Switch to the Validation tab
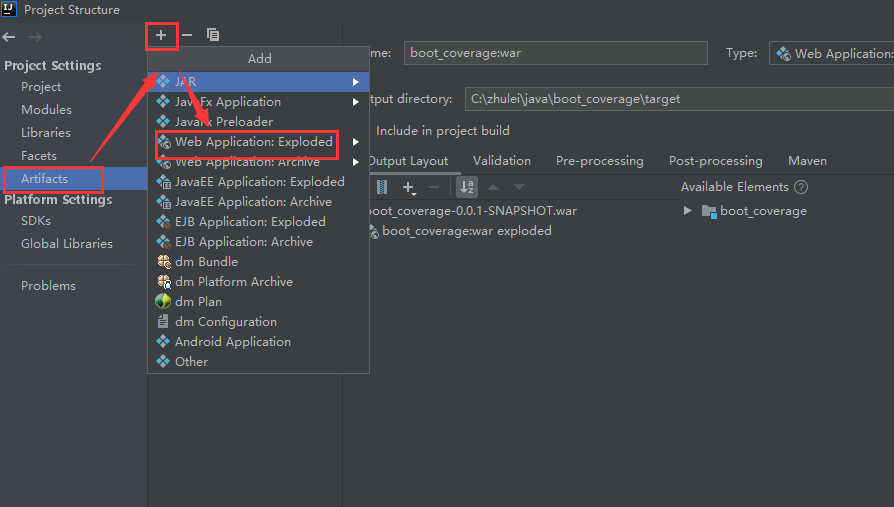 coord(502,161)
